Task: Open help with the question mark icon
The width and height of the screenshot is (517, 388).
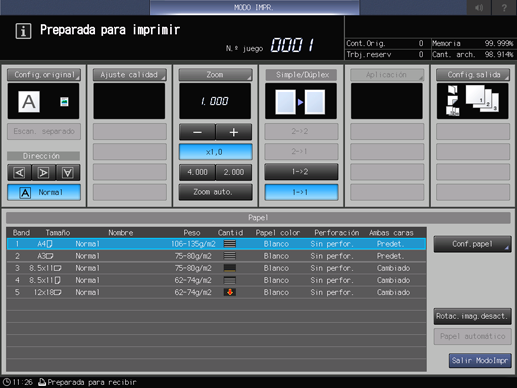Action: point(504,7)
